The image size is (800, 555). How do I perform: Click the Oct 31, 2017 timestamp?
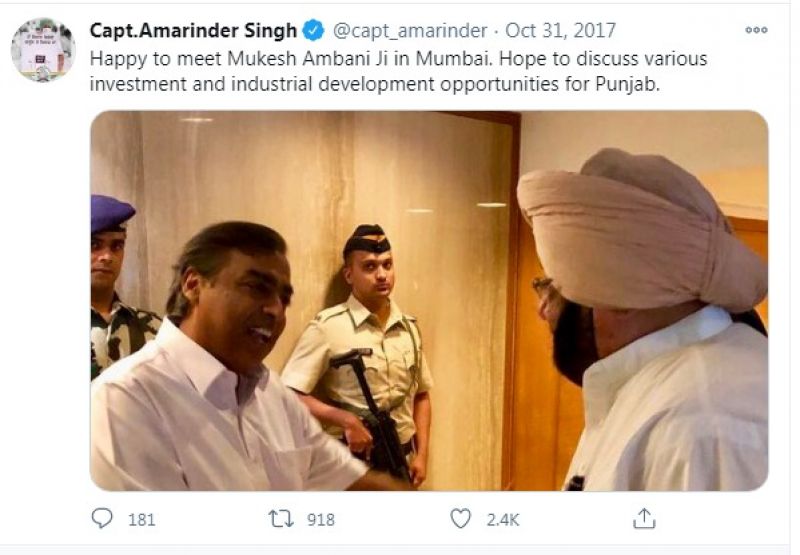[x=561, y=30]
